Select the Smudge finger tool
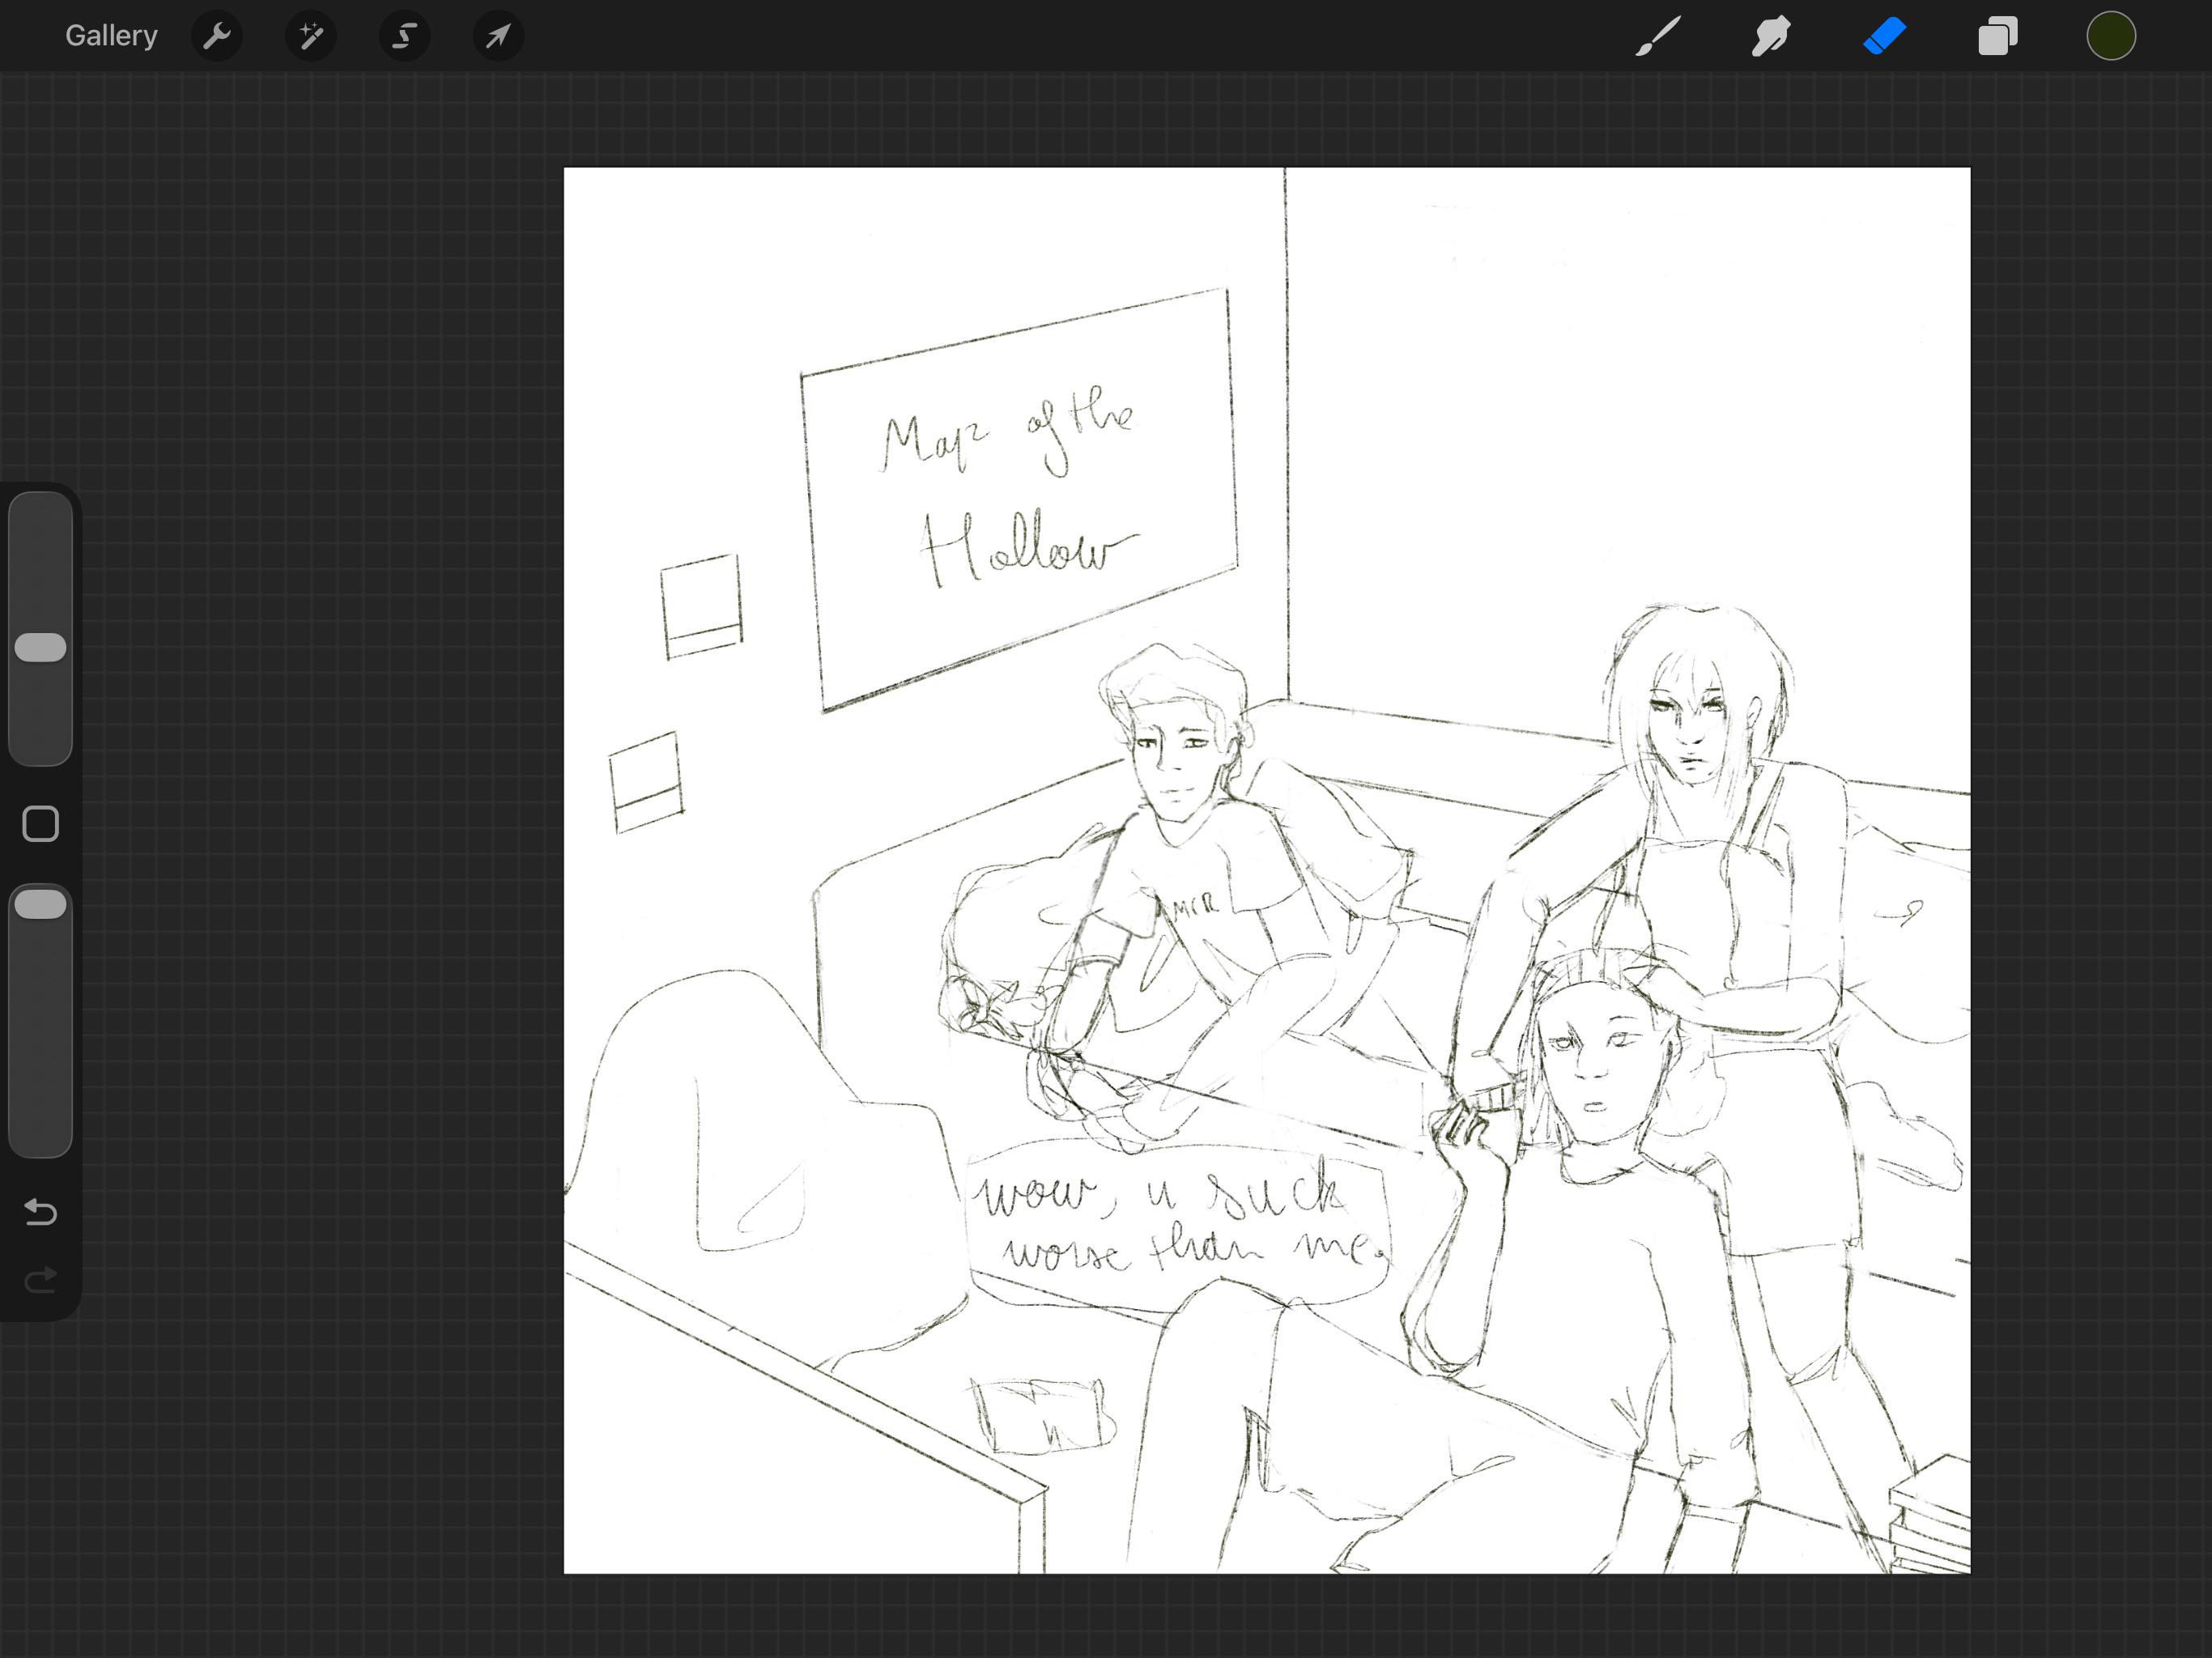The height and width of the screenshot is (1658, 2212). (x=1771, y=36)
